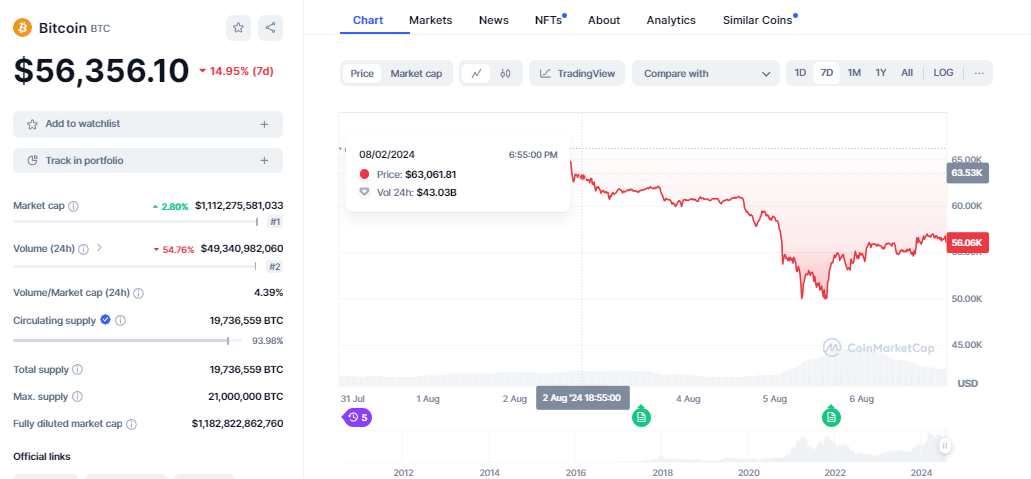
Task: Switch to line chart view
Action: point(476,73)
